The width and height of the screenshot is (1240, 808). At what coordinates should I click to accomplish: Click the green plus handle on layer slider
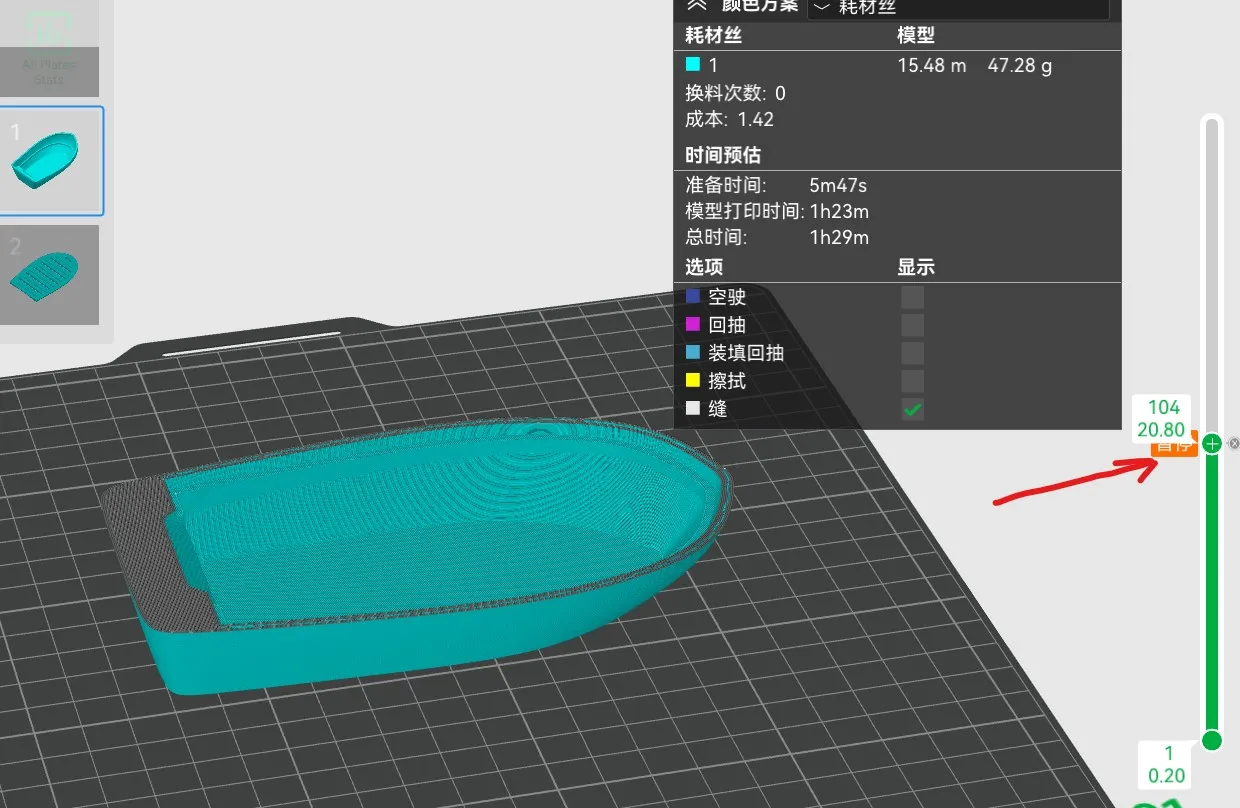click(1212, 443)
